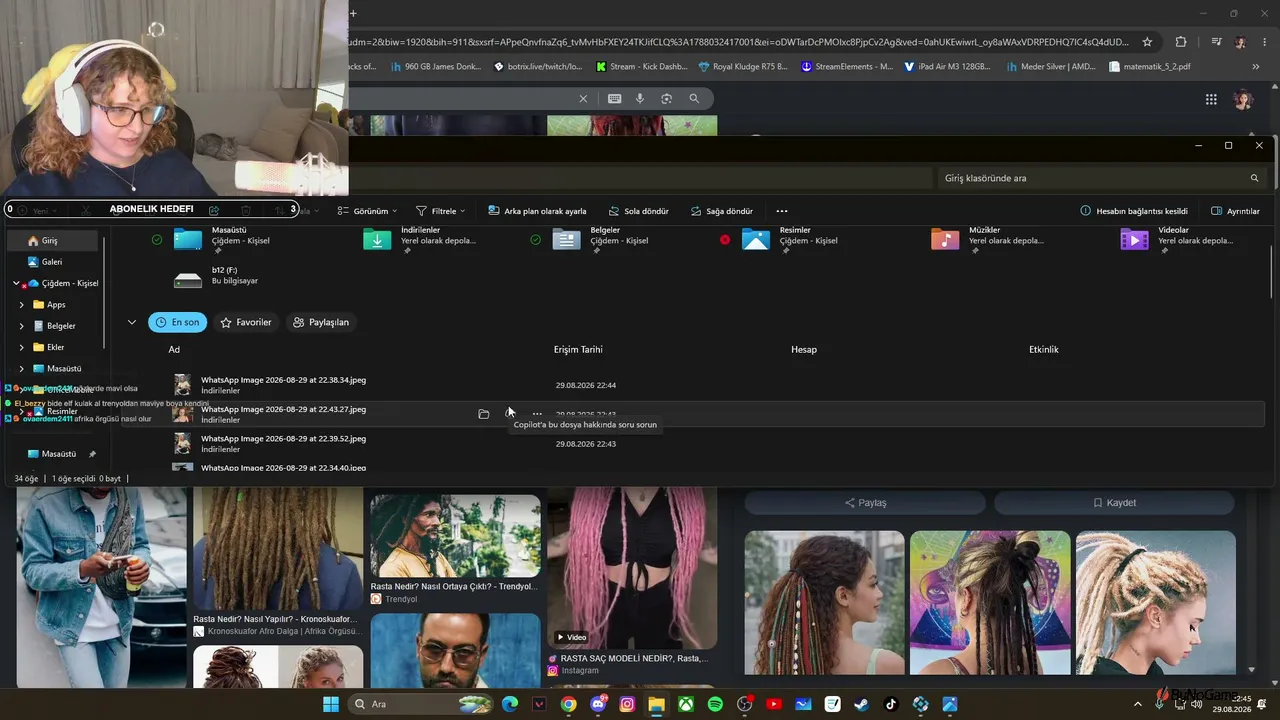Click Paylaş button in Google Images panel

click(865, 503)
